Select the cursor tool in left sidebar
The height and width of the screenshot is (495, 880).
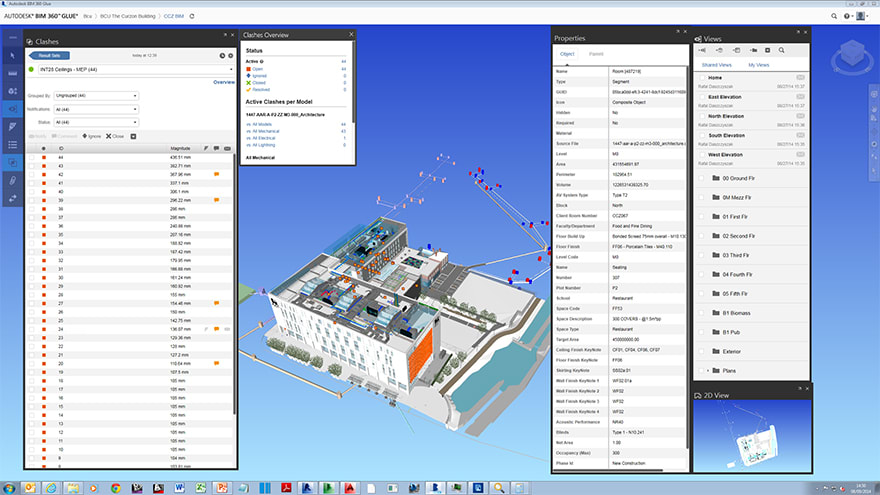(12, 55)
